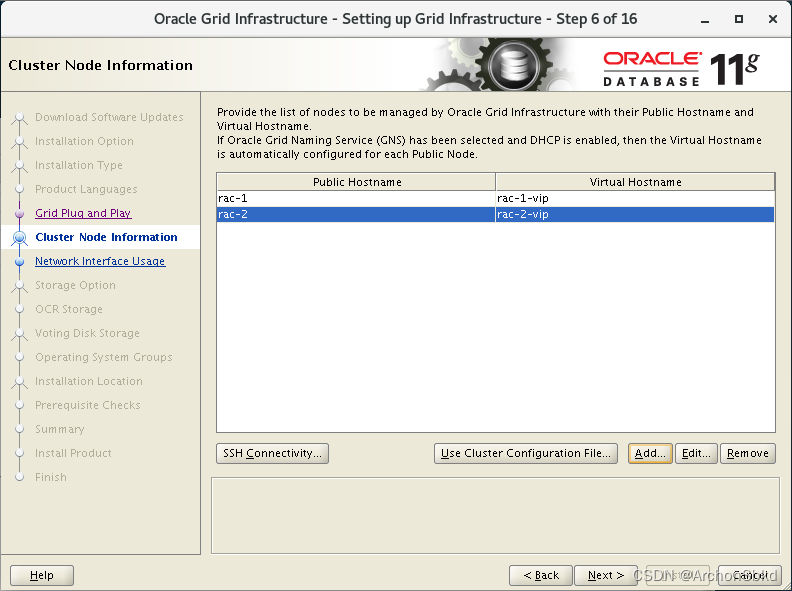792x591 pixels.
Task: Sort by Public Hostname column header
Action: pos(357,182)
